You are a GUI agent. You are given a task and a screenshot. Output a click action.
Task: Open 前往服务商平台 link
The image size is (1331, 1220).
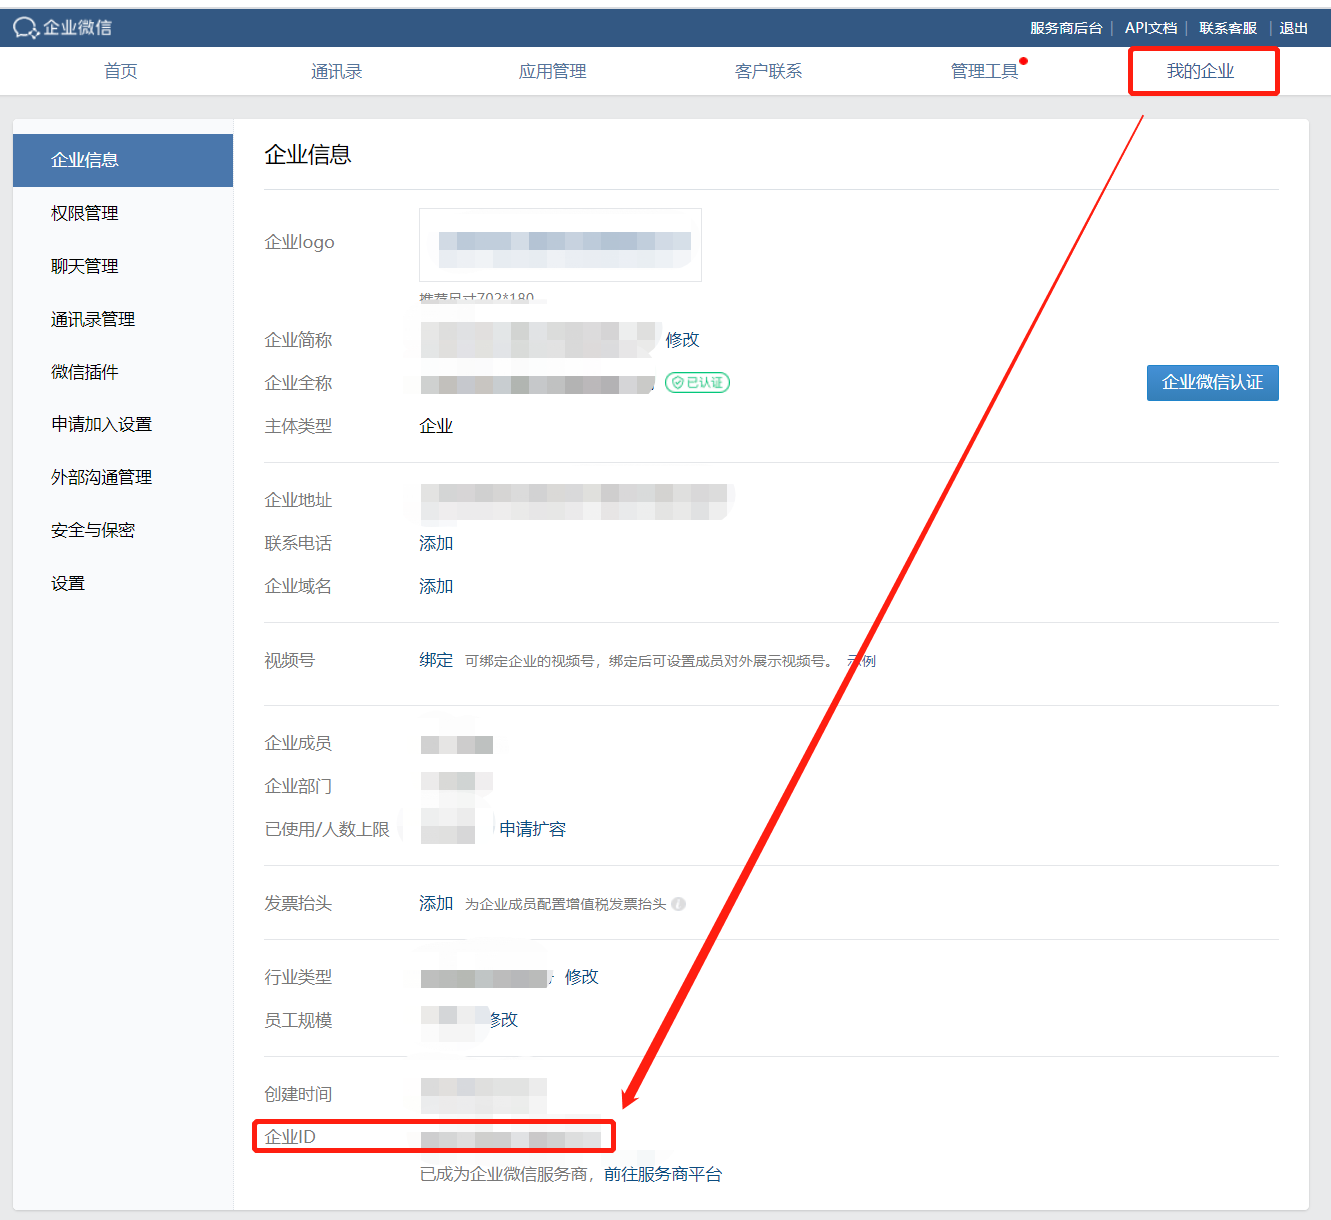[x=663, y=1174]
